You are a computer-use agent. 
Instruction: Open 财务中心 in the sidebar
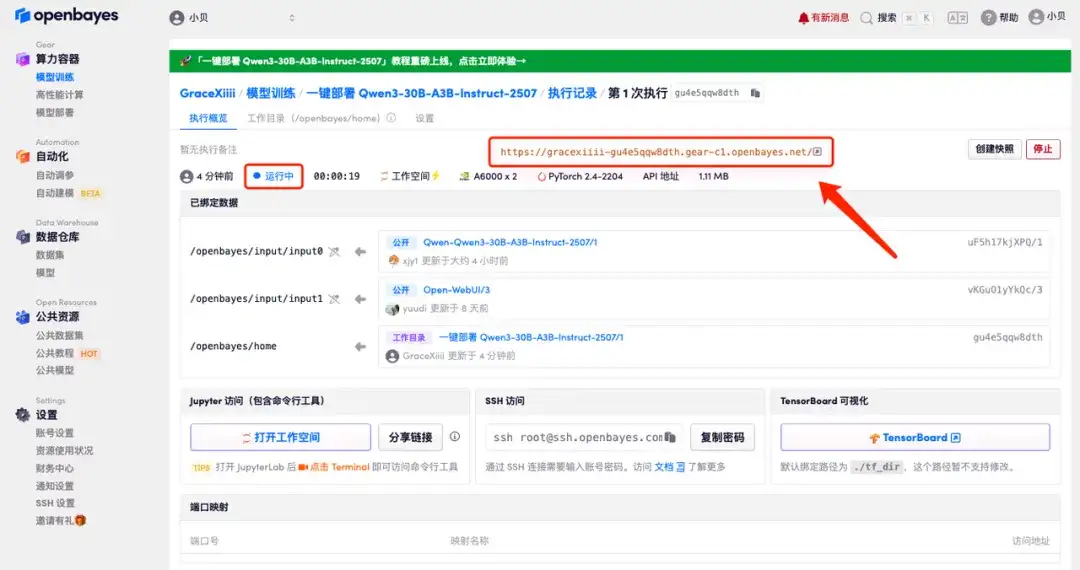point(54,469)
